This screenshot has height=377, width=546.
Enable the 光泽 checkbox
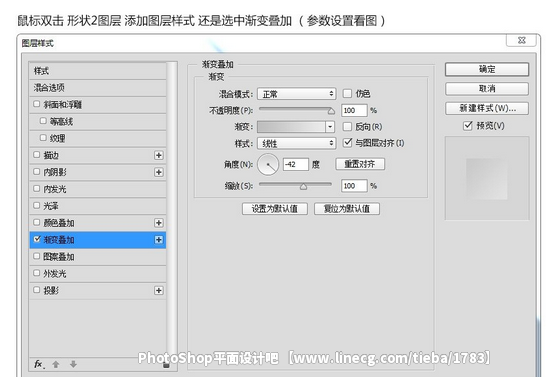37,205
